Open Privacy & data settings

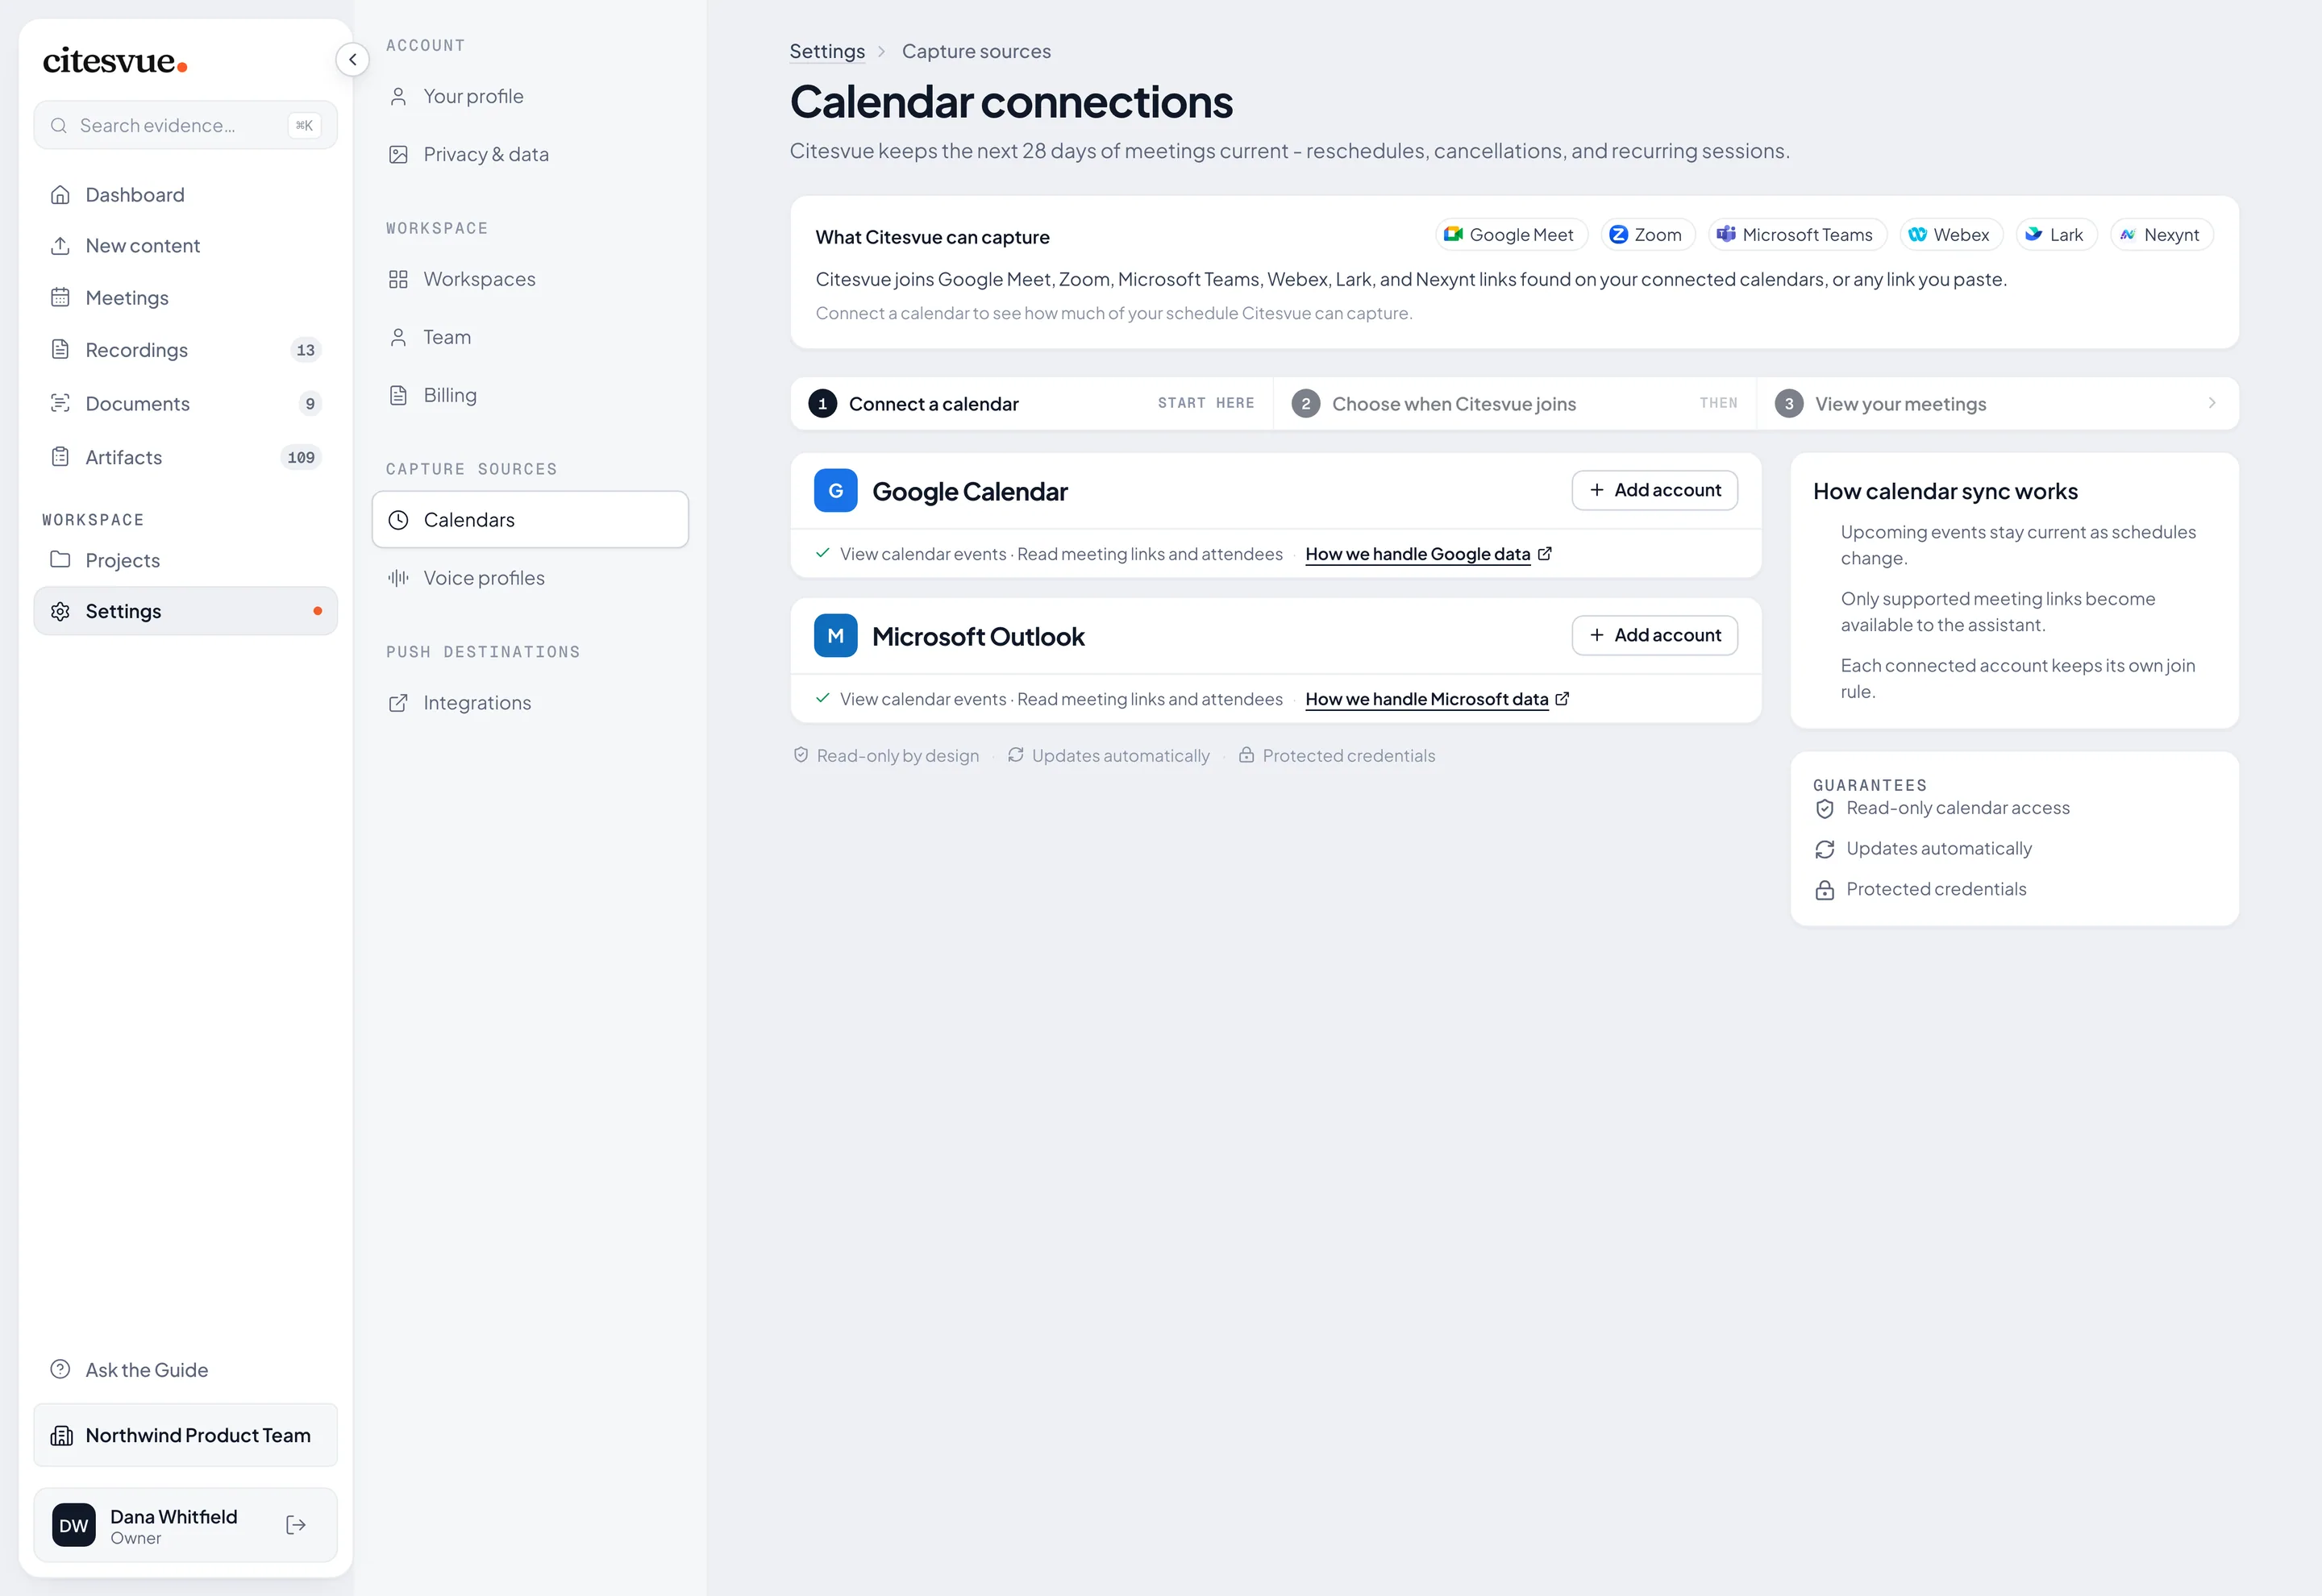(x=530, y=154)
